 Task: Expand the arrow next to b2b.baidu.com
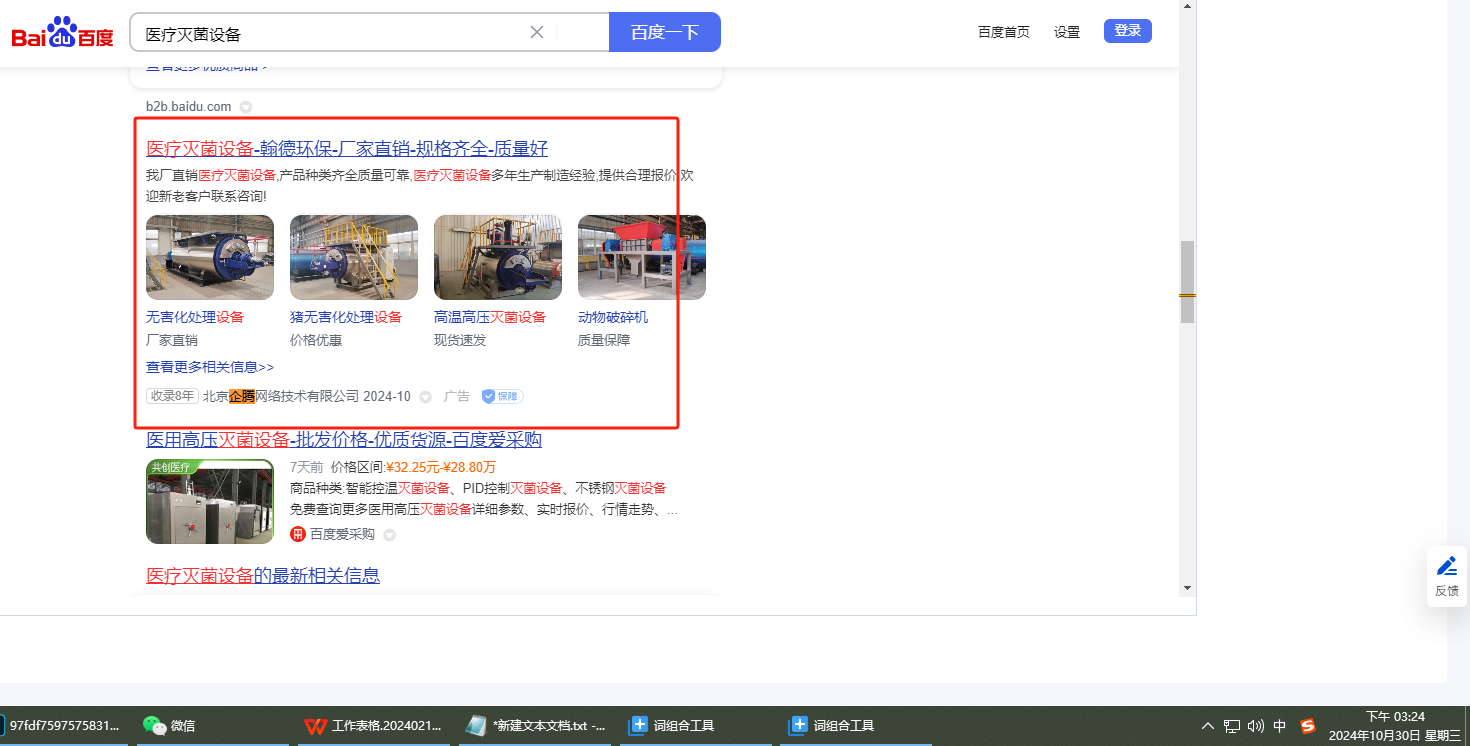(246, 107)
